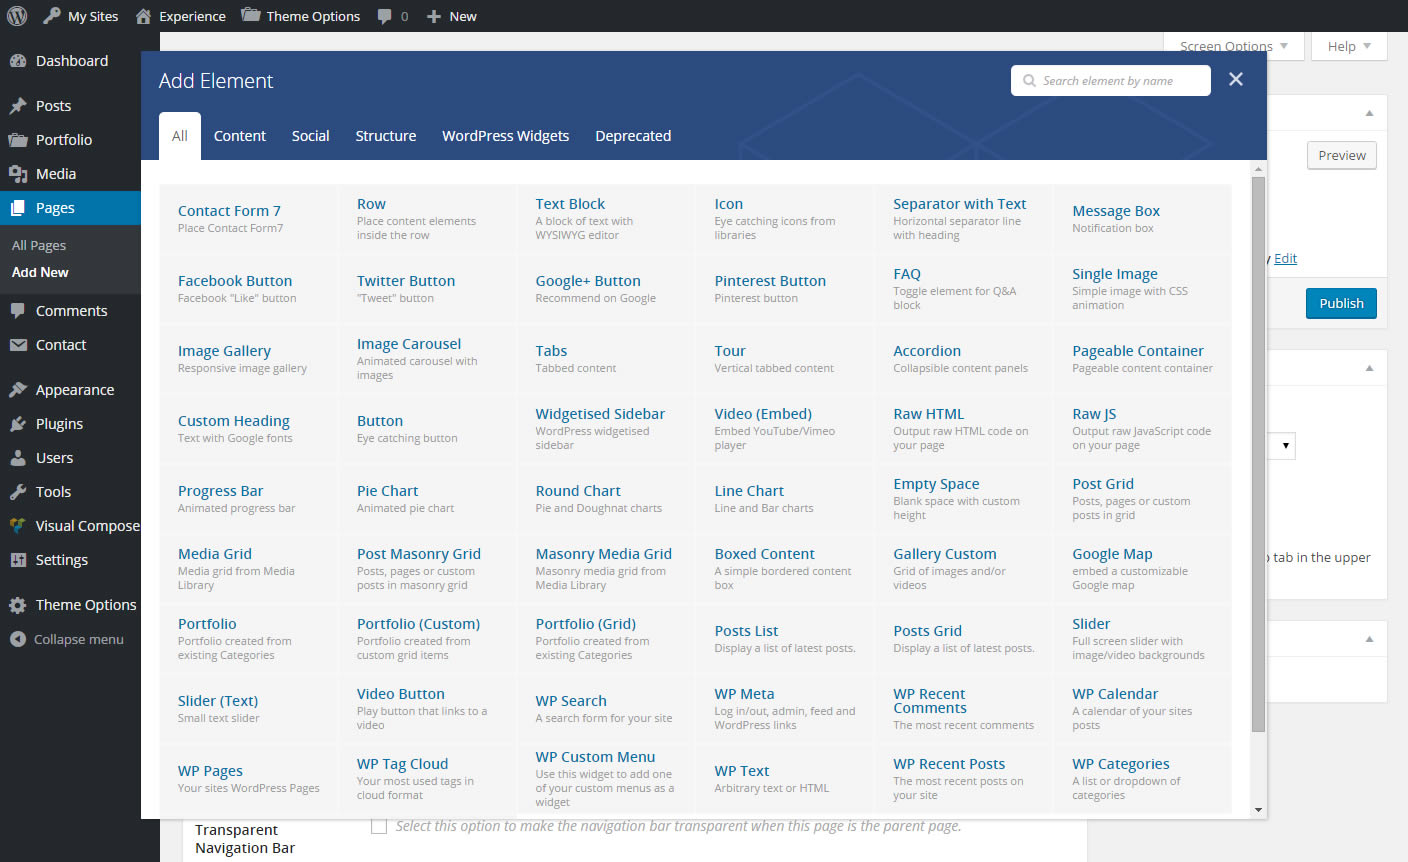Click the scrollbar up arrow in dialog
This screenshot has width=1408, height=862.
coord(1258,169)
